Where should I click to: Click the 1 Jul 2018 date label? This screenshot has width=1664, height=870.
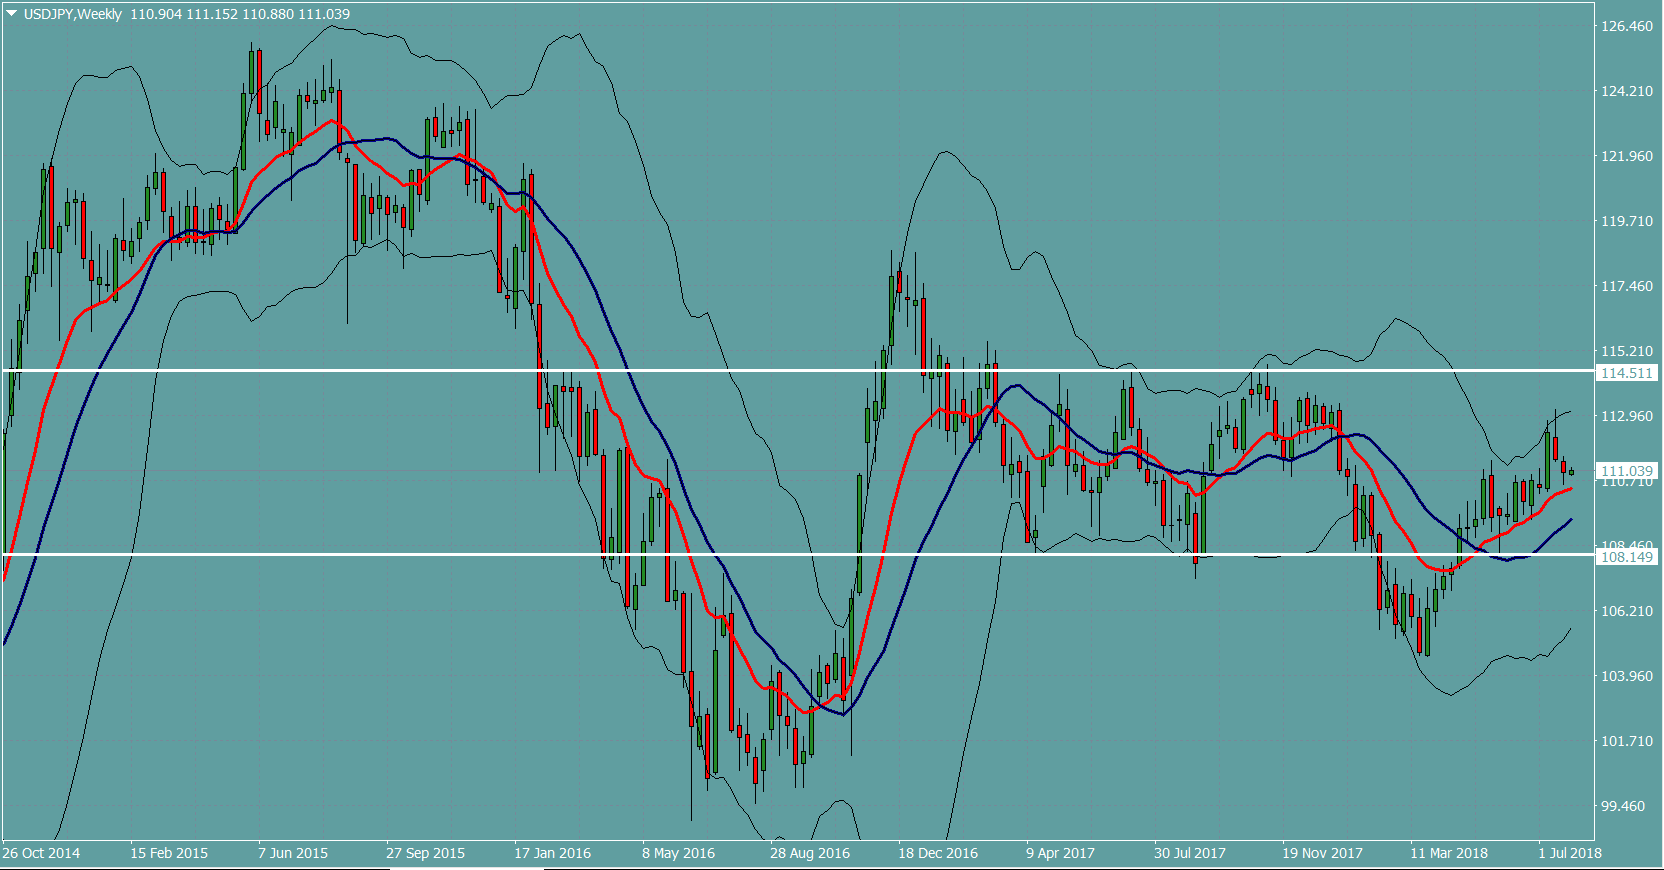pos(1570,853)
